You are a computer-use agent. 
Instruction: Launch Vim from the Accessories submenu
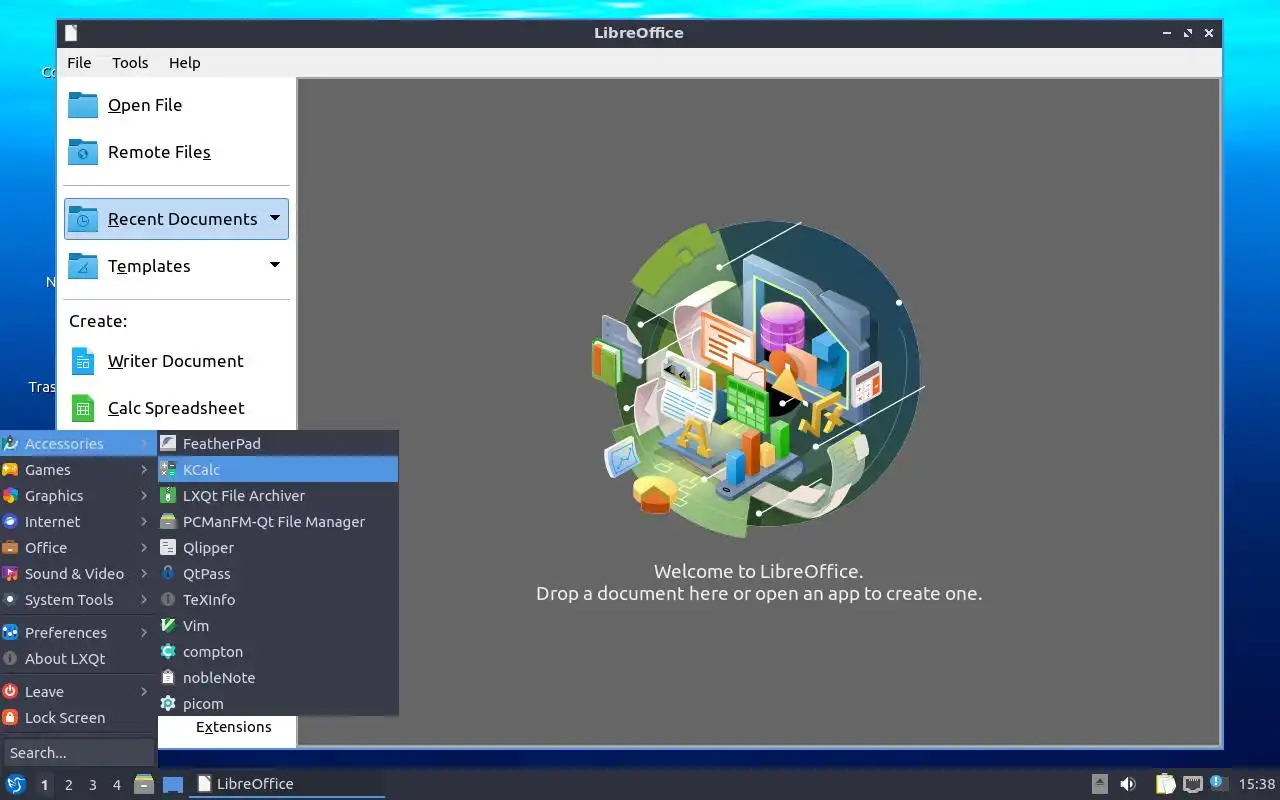click(278, 625)
